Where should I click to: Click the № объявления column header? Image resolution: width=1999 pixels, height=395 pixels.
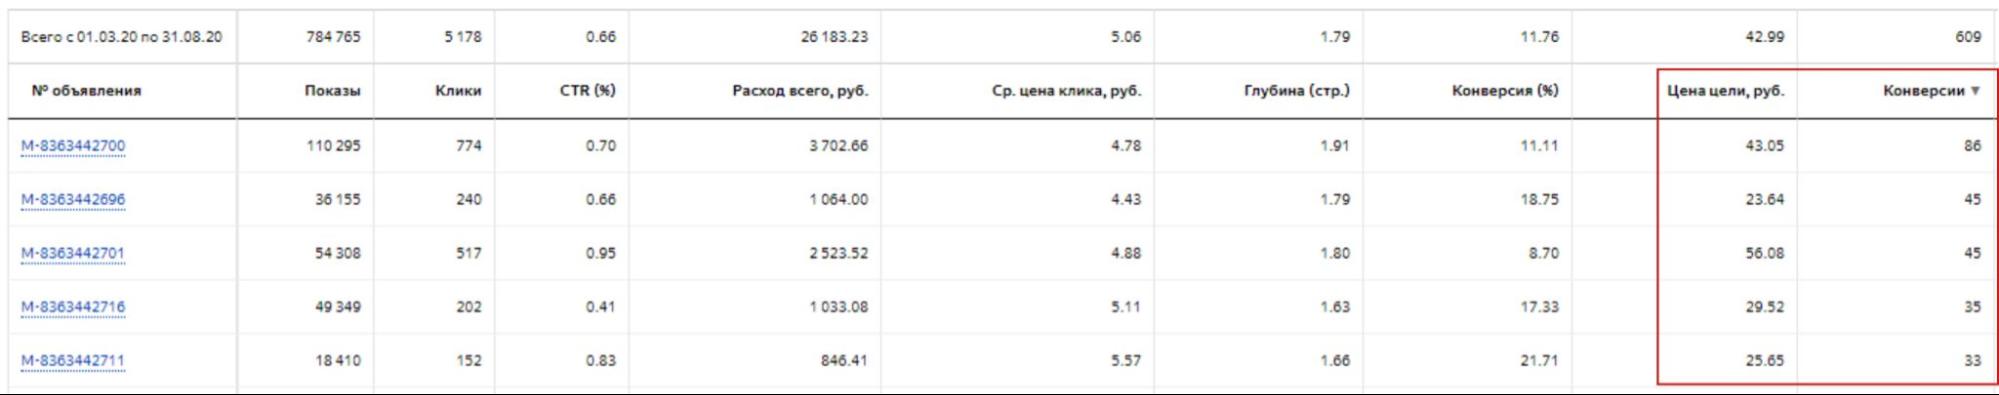86,91
